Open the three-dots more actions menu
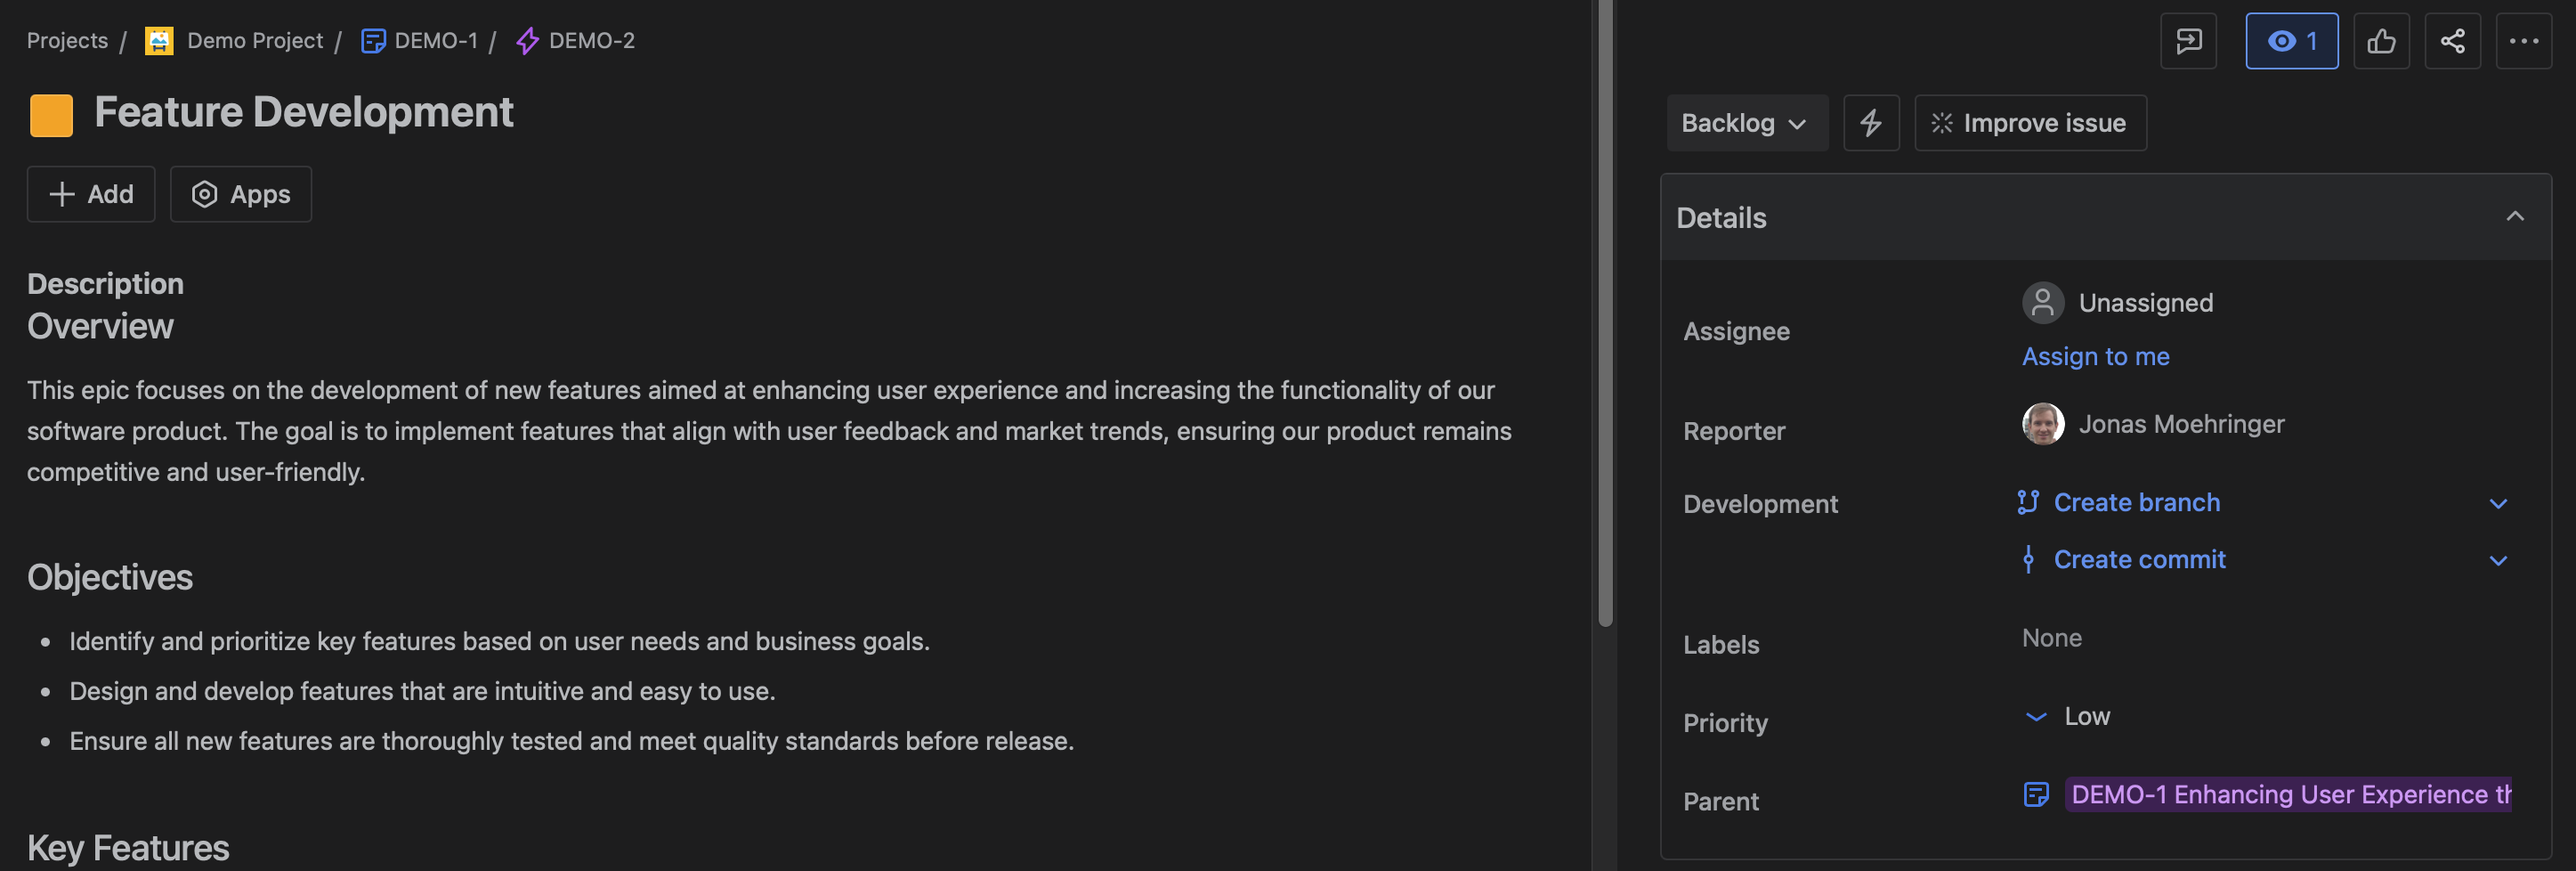 (x=2523, y=41)
